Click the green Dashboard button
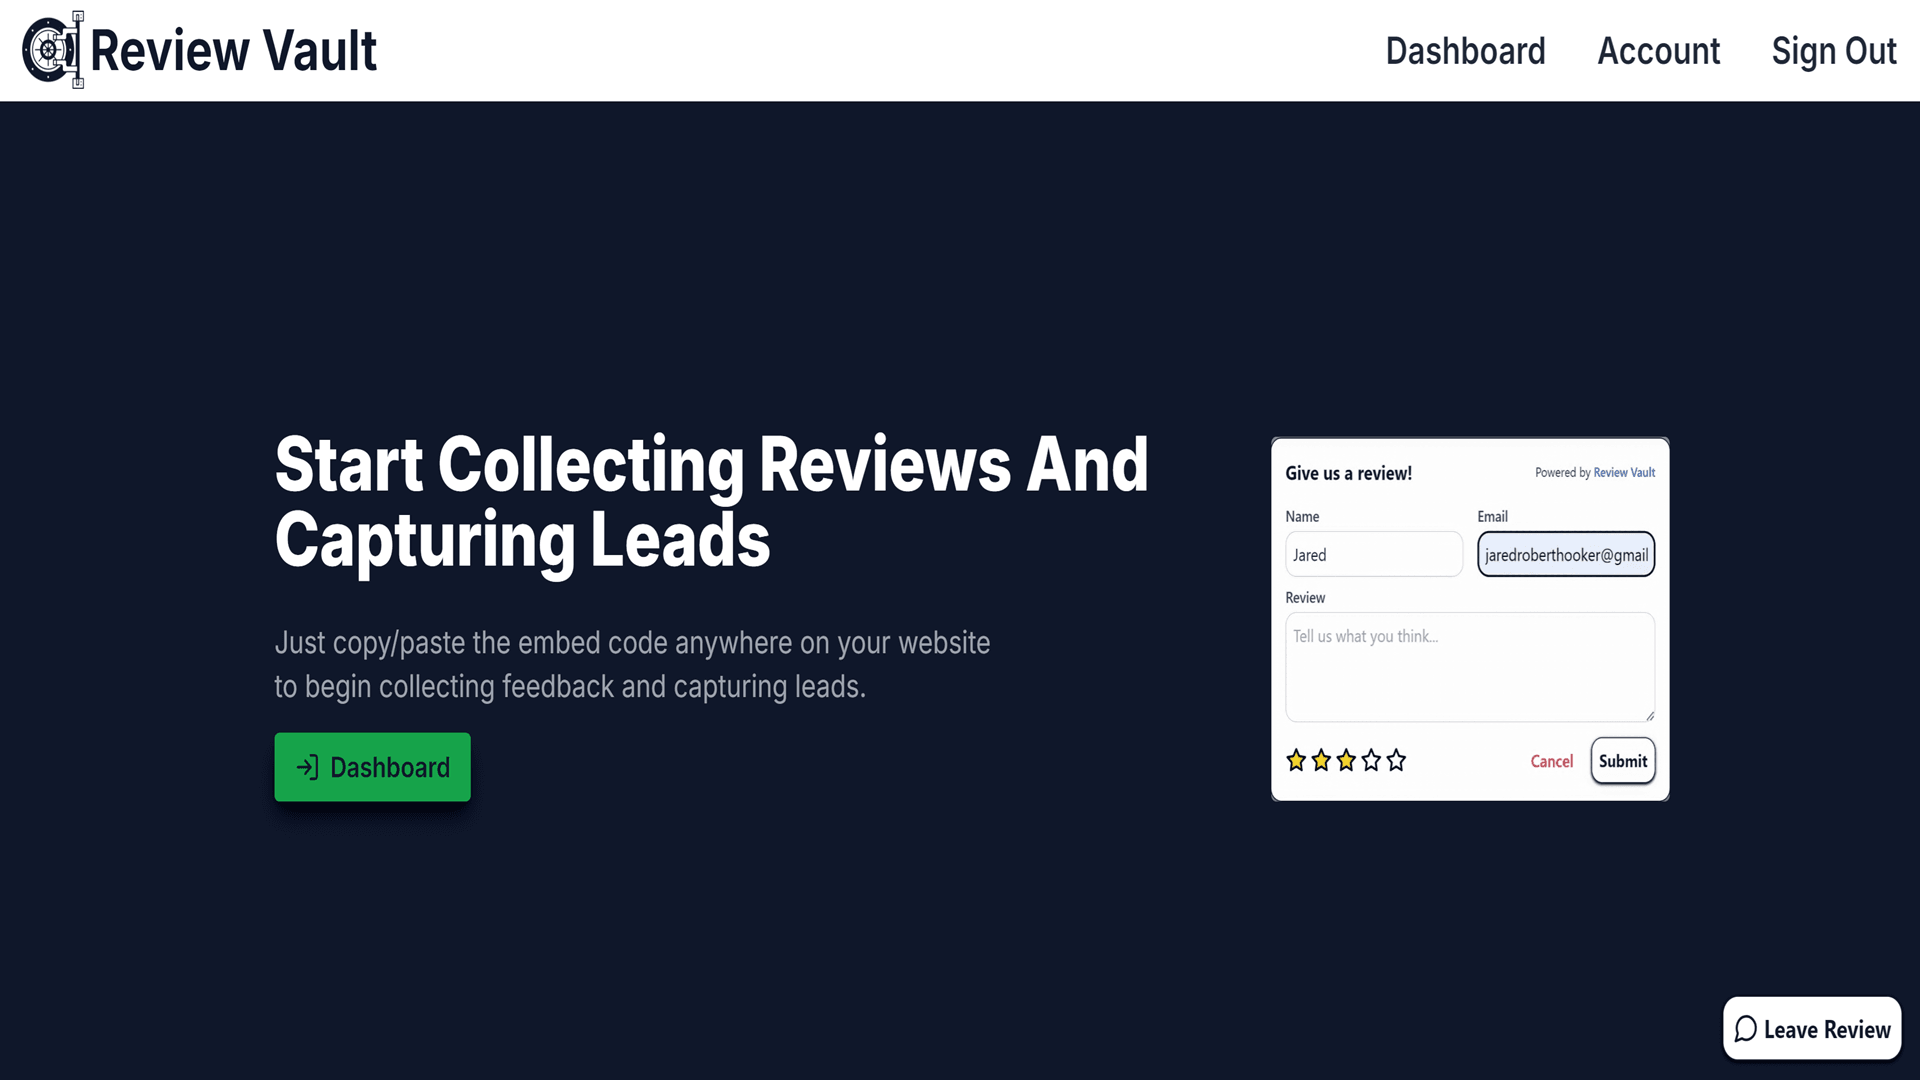 (x=372, y=767)
